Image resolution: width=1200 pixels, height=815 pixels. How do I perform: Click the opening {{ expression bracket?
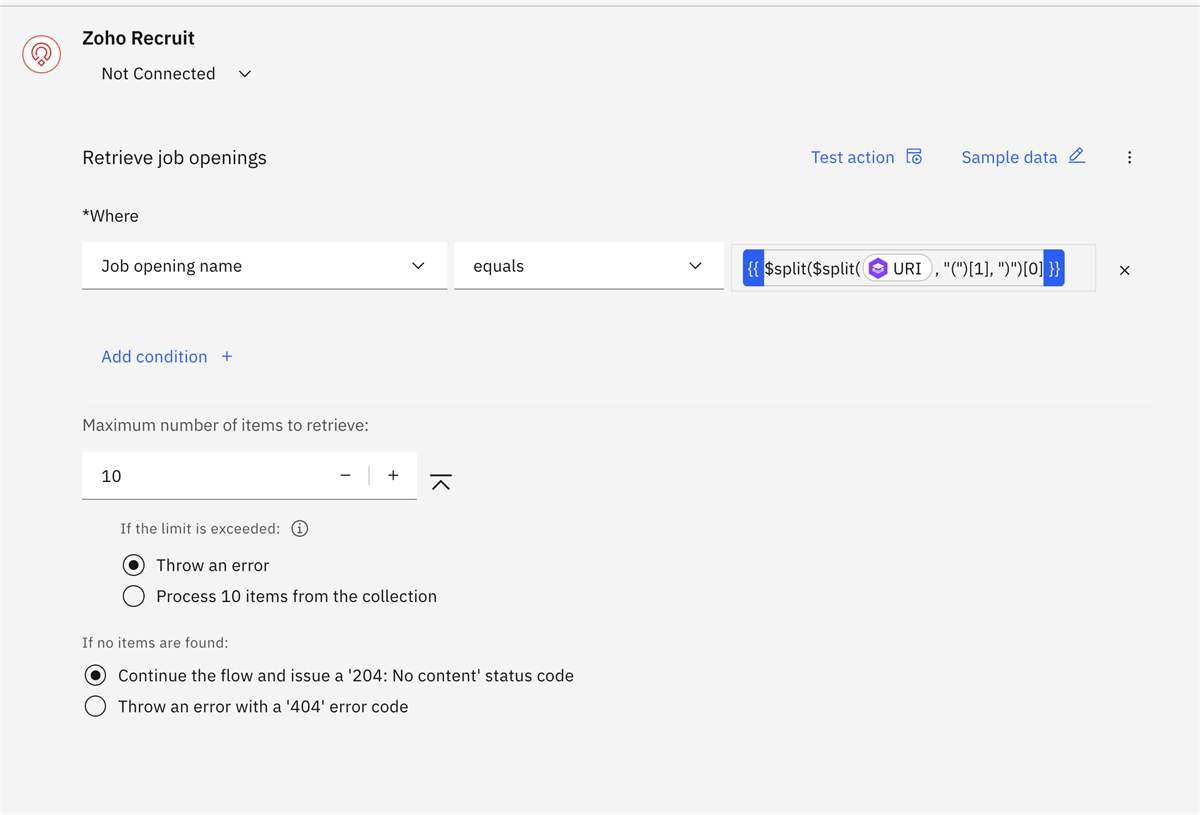pos(754,268)
